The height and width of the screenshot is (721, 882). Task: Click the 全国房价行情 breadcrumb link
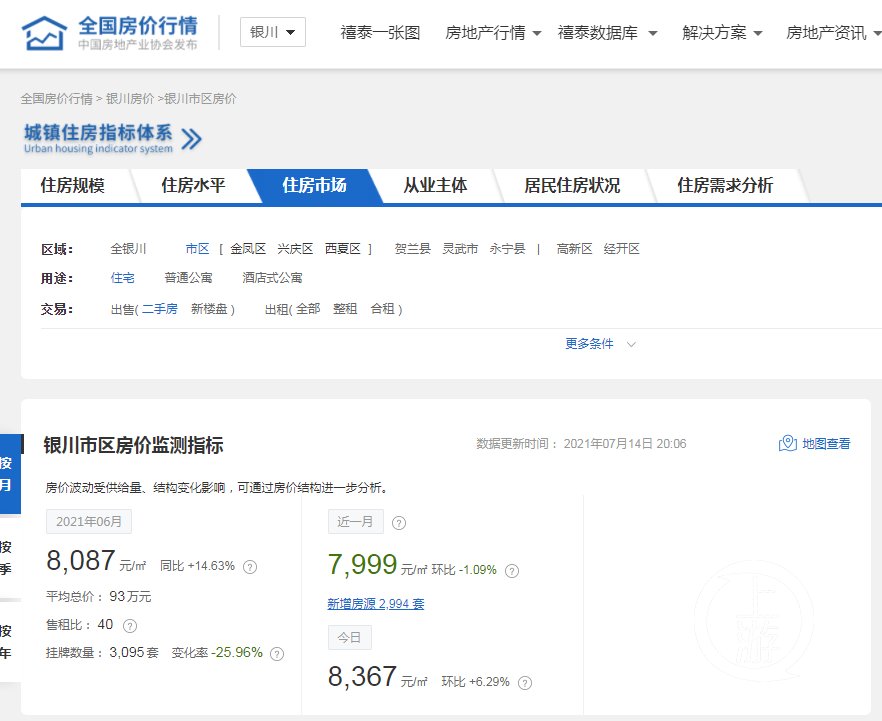pos(57,99)
